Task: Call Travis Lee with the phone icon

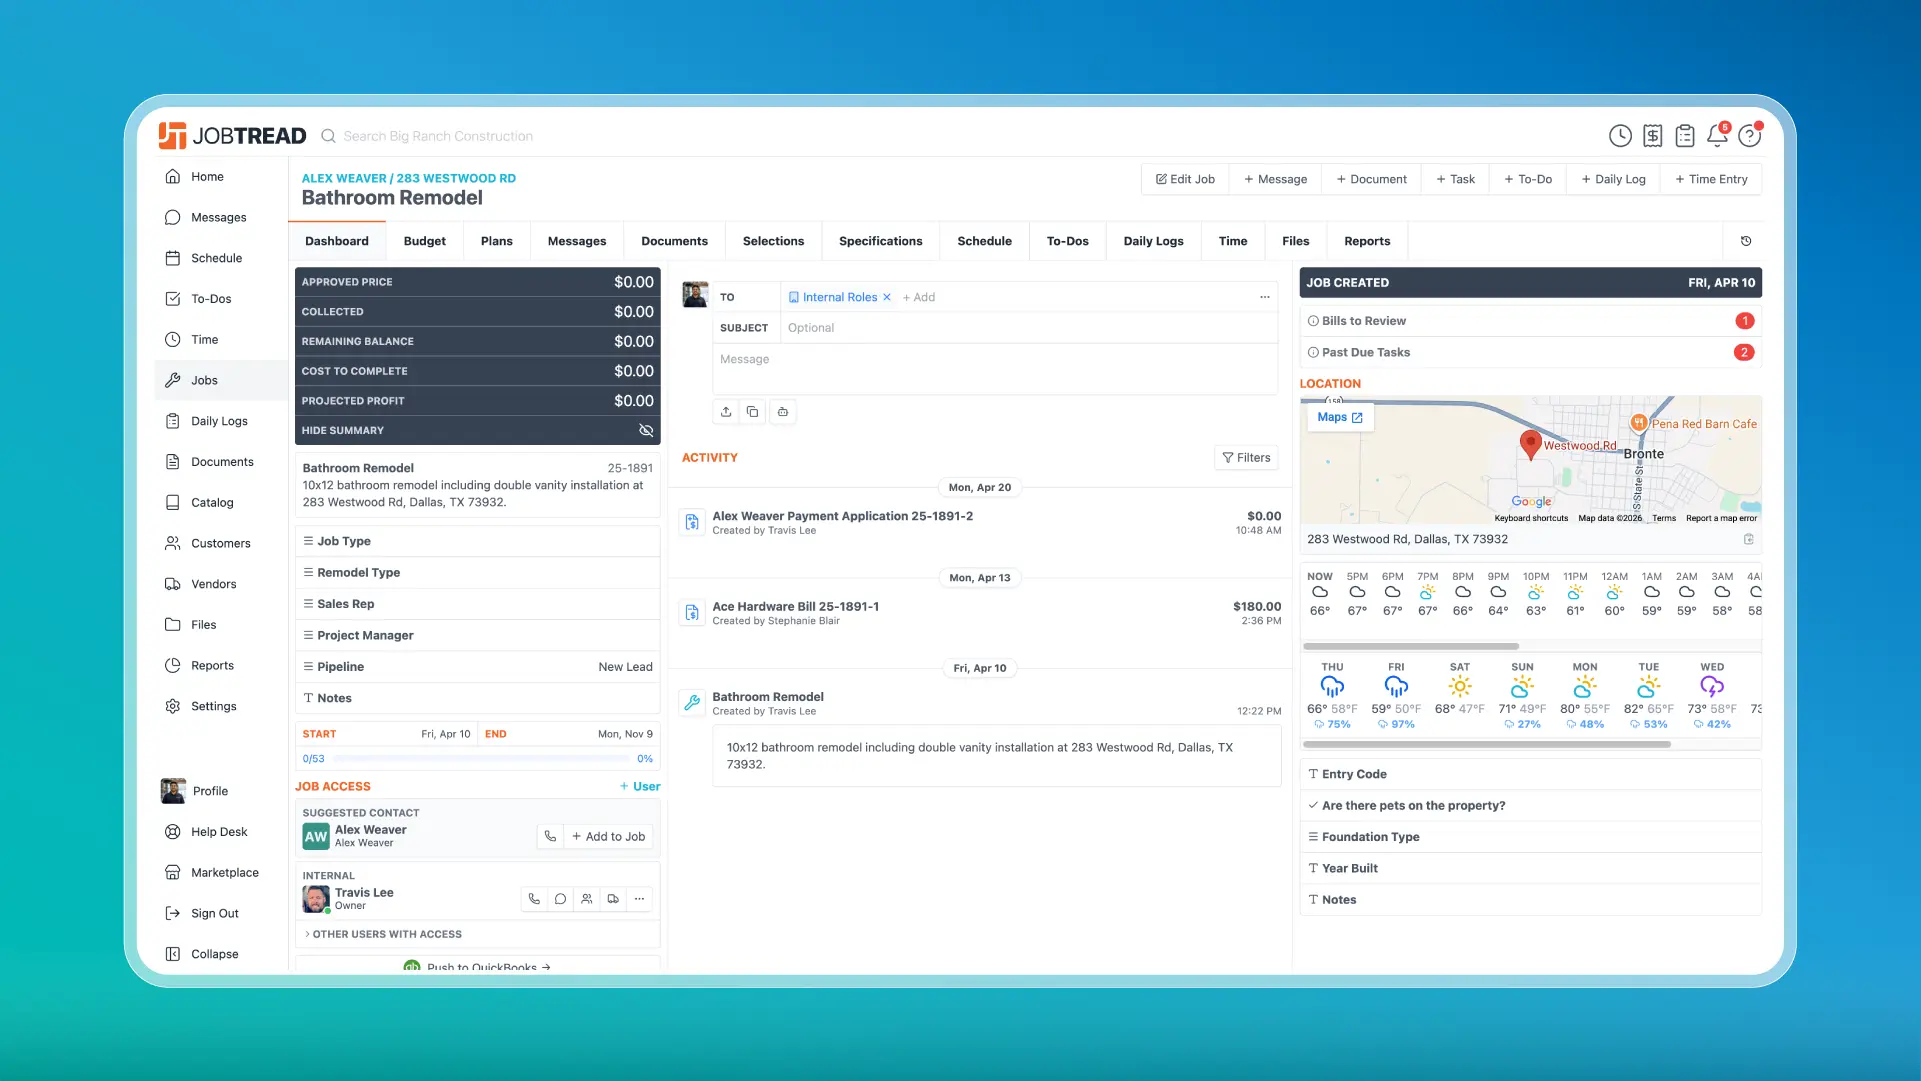Action: (534, 899)
